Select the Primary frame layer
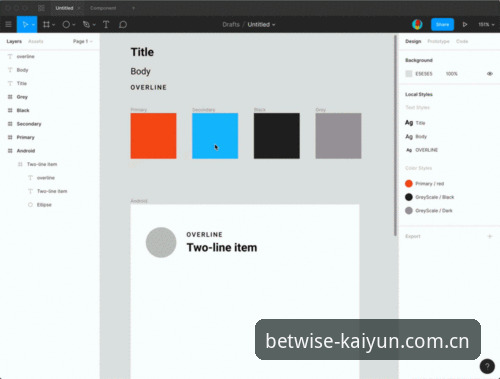This screenshot has height=379, width=500. 26,137
